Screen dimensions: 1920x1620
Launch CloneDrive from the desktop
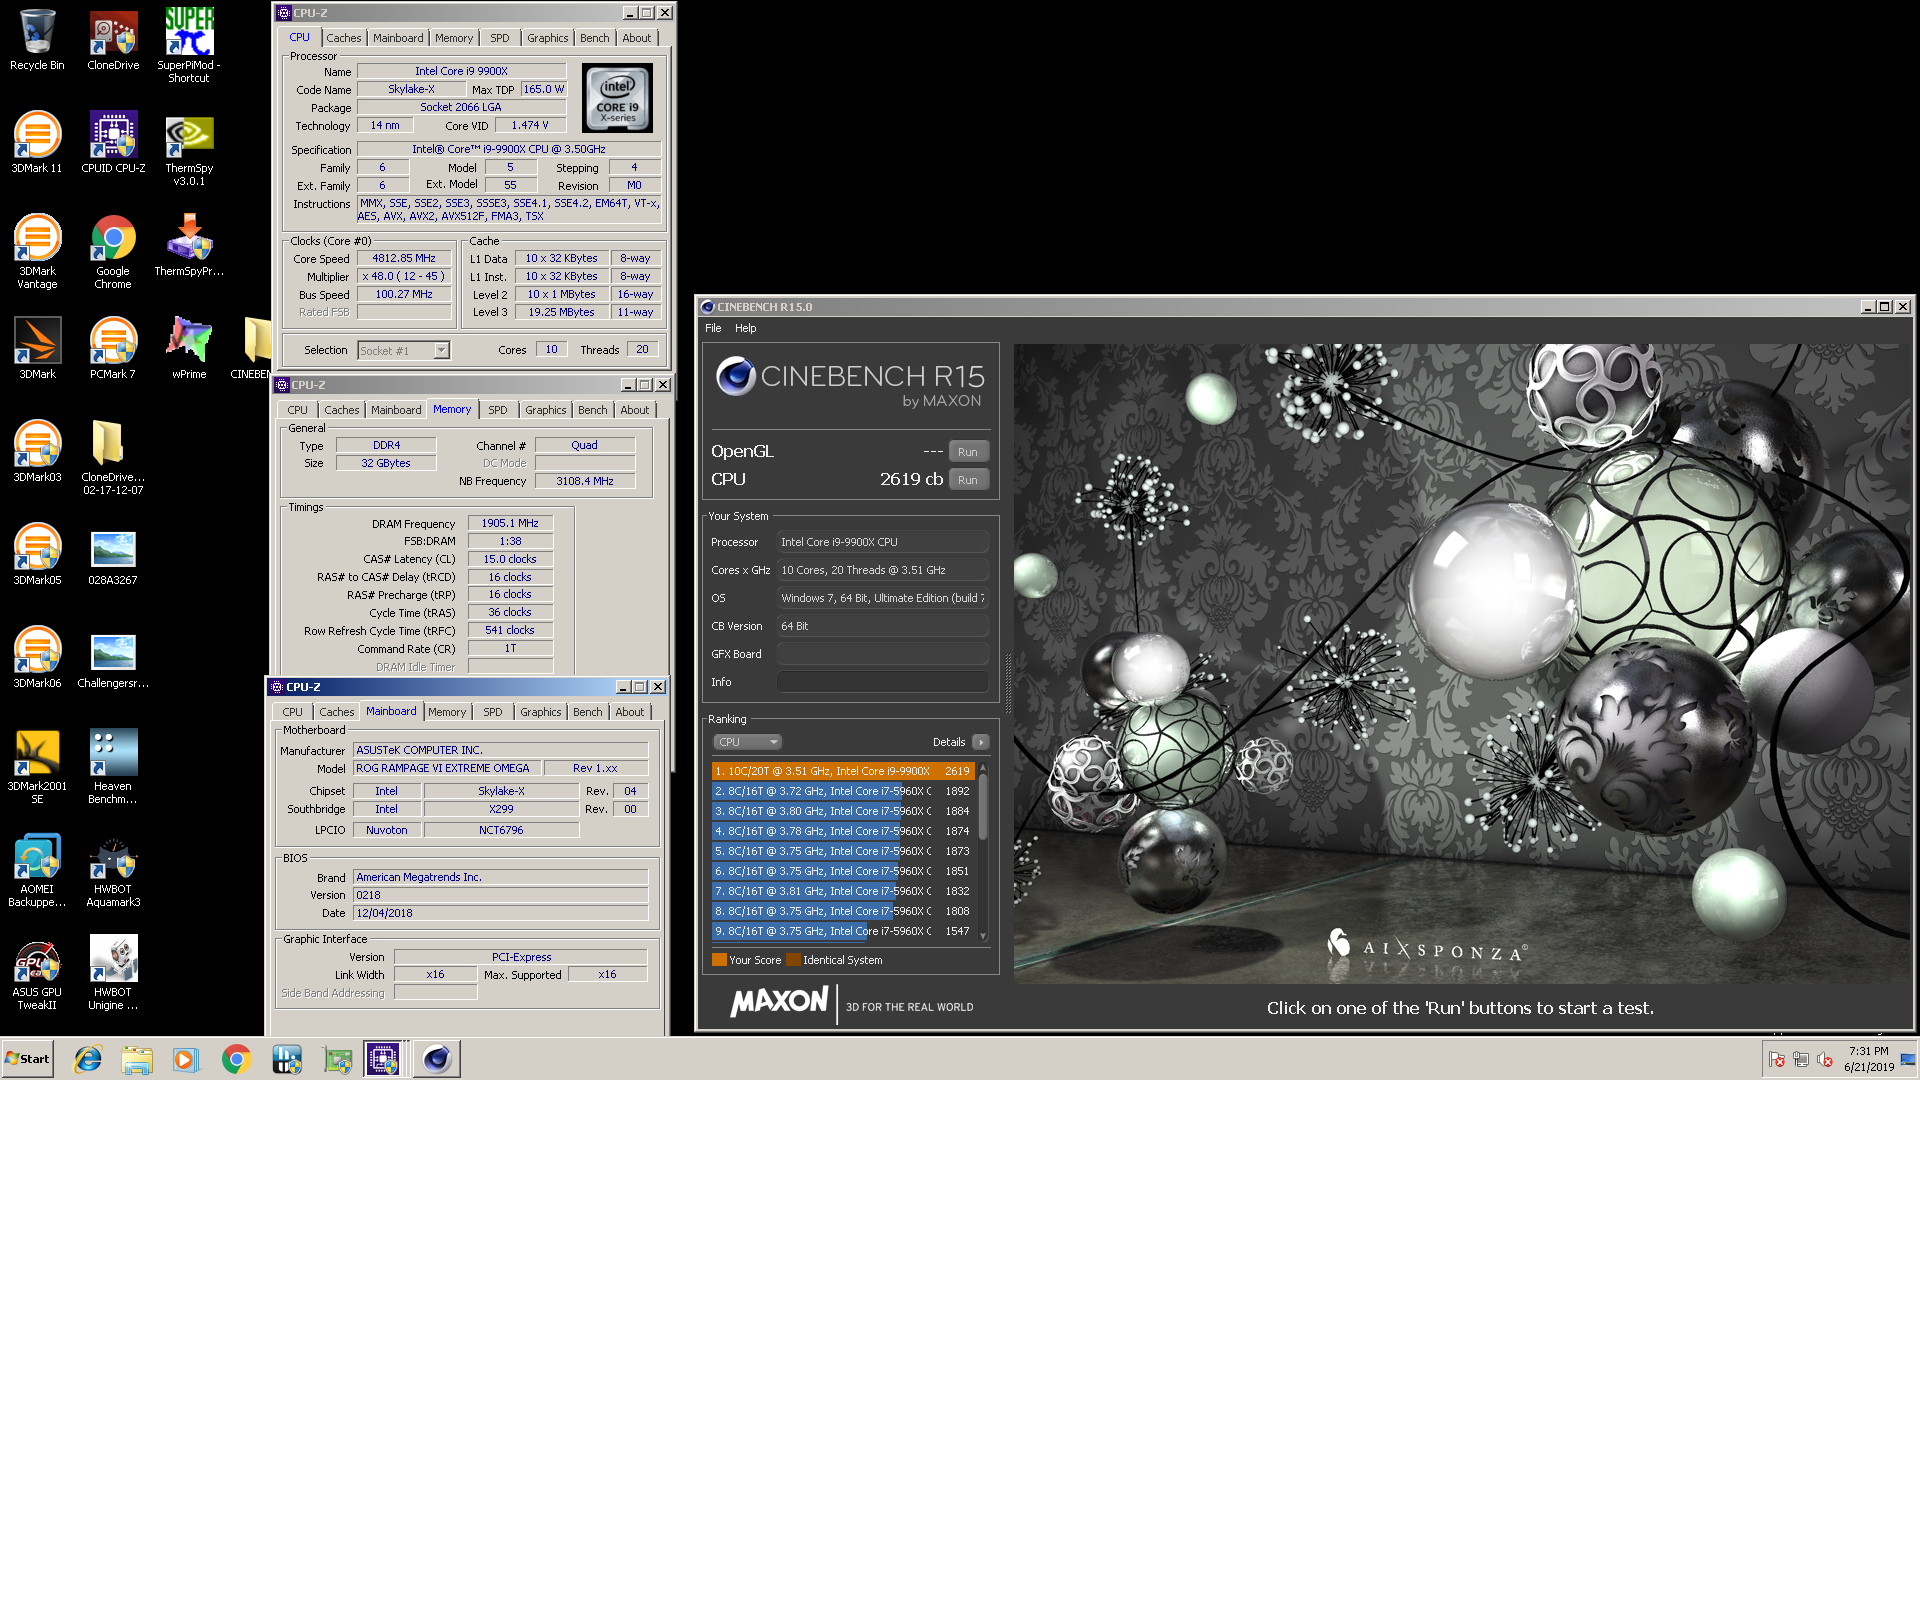[113, 40]
